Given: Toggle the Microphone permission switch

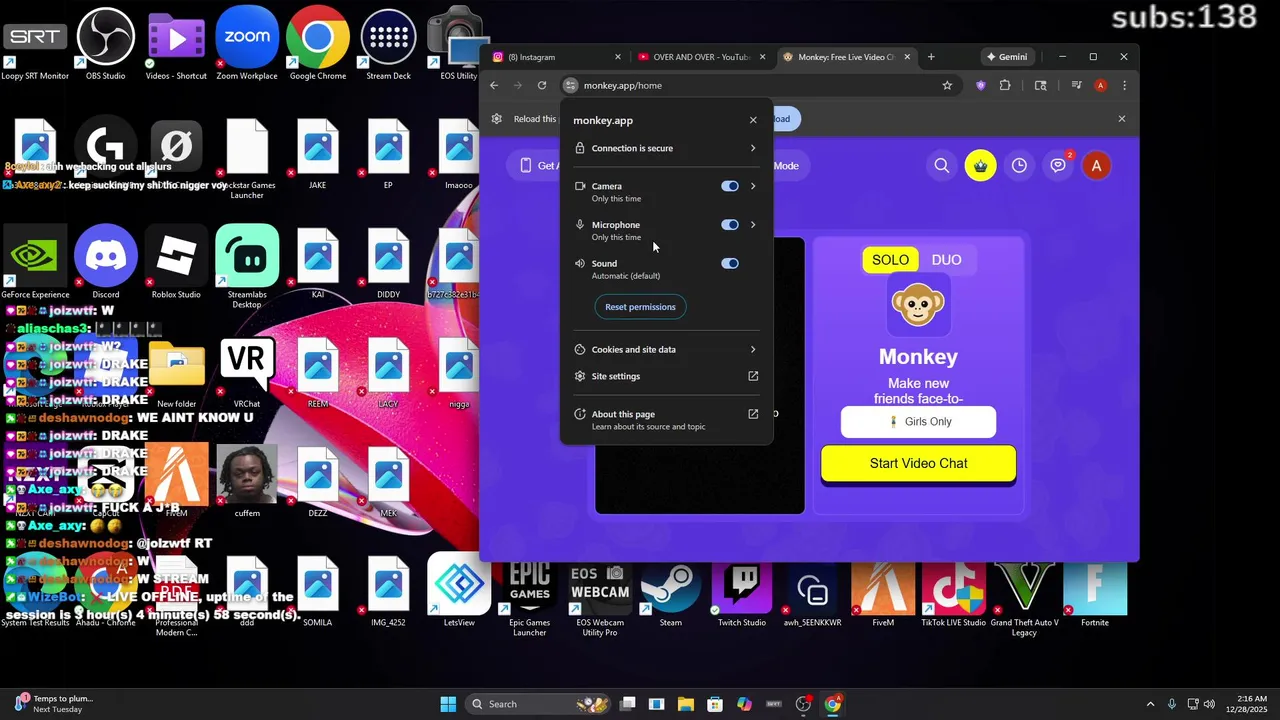Looking at the screenshot, I should point(730,225).
